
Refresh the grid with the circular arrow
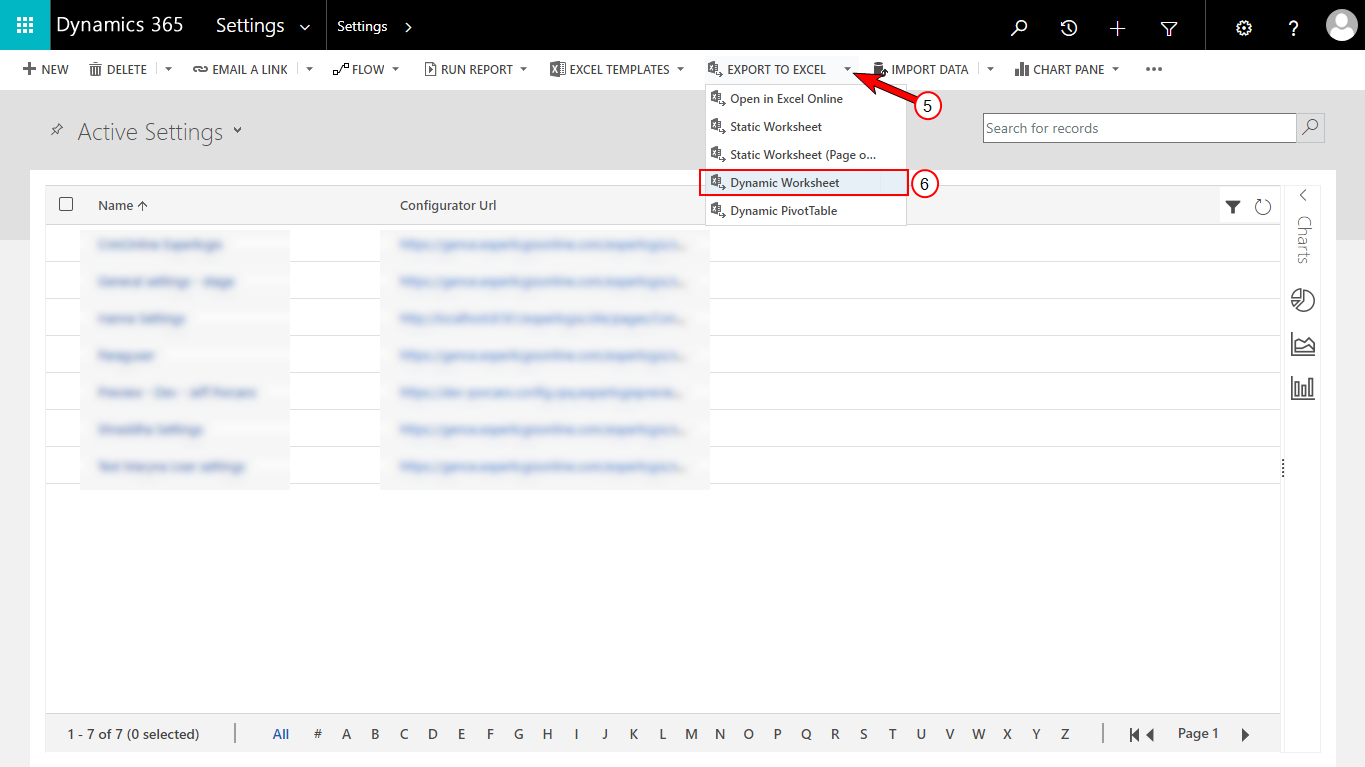pos(1263,207)
